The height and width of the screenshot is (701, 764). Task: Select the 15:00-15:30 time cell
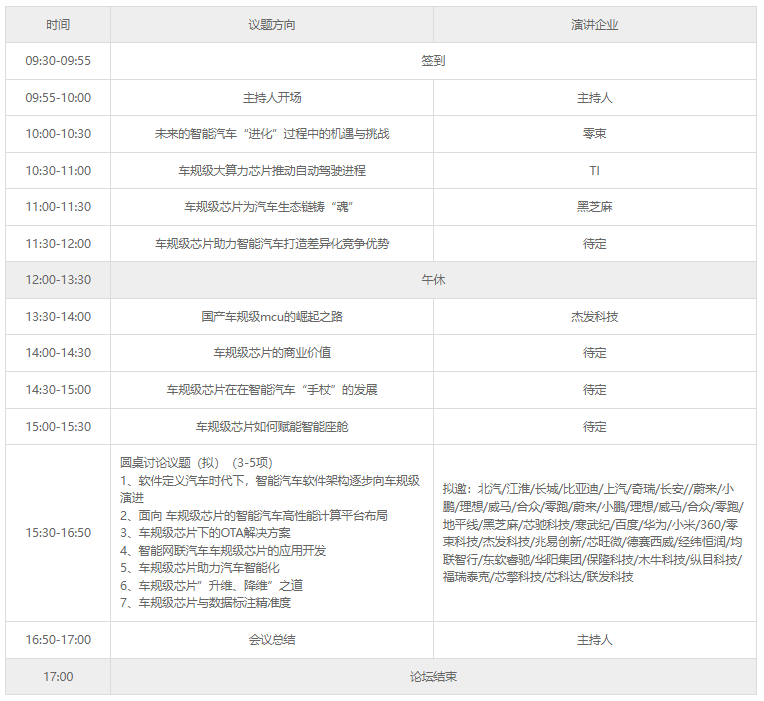(x=58, y=427)
